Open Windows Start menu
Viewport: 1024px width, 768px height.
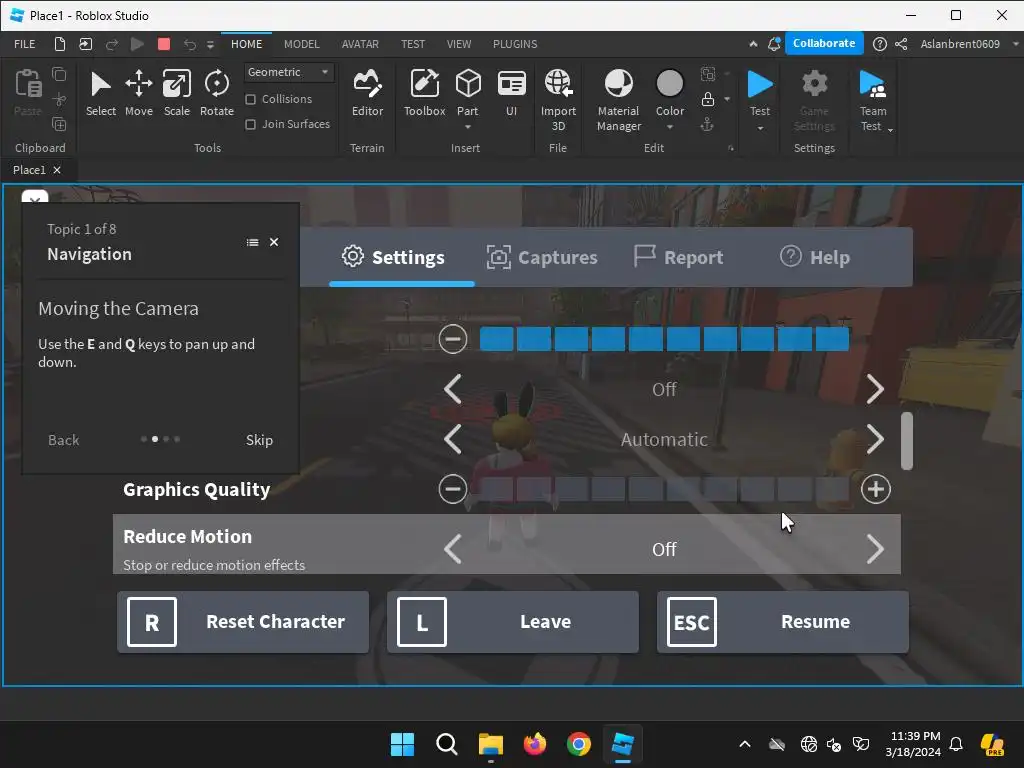click(x=402, y=744)
